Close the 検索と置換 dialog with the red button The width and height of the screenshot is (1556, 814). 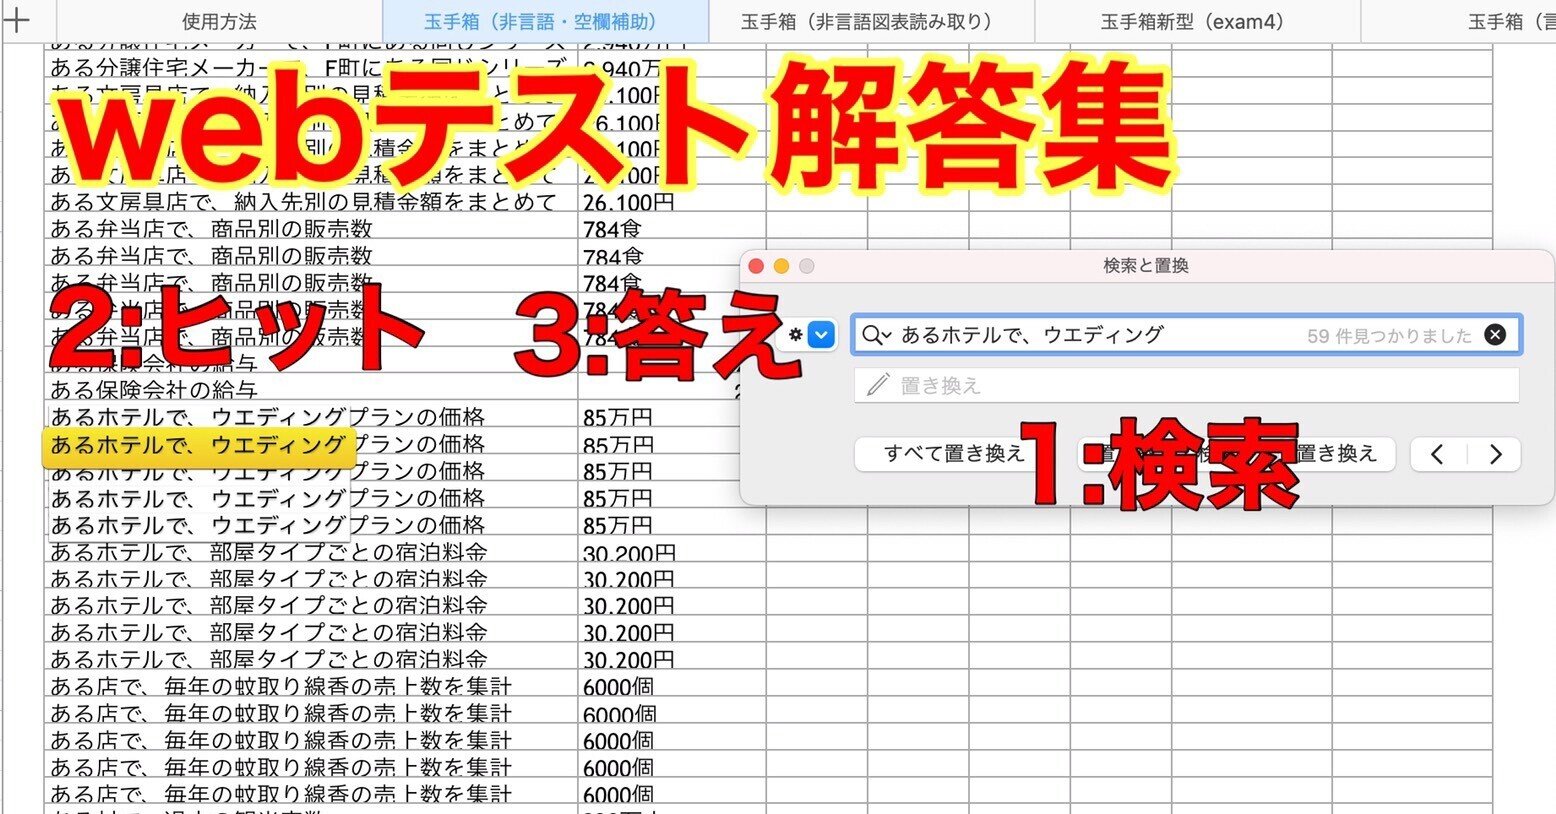757,266
